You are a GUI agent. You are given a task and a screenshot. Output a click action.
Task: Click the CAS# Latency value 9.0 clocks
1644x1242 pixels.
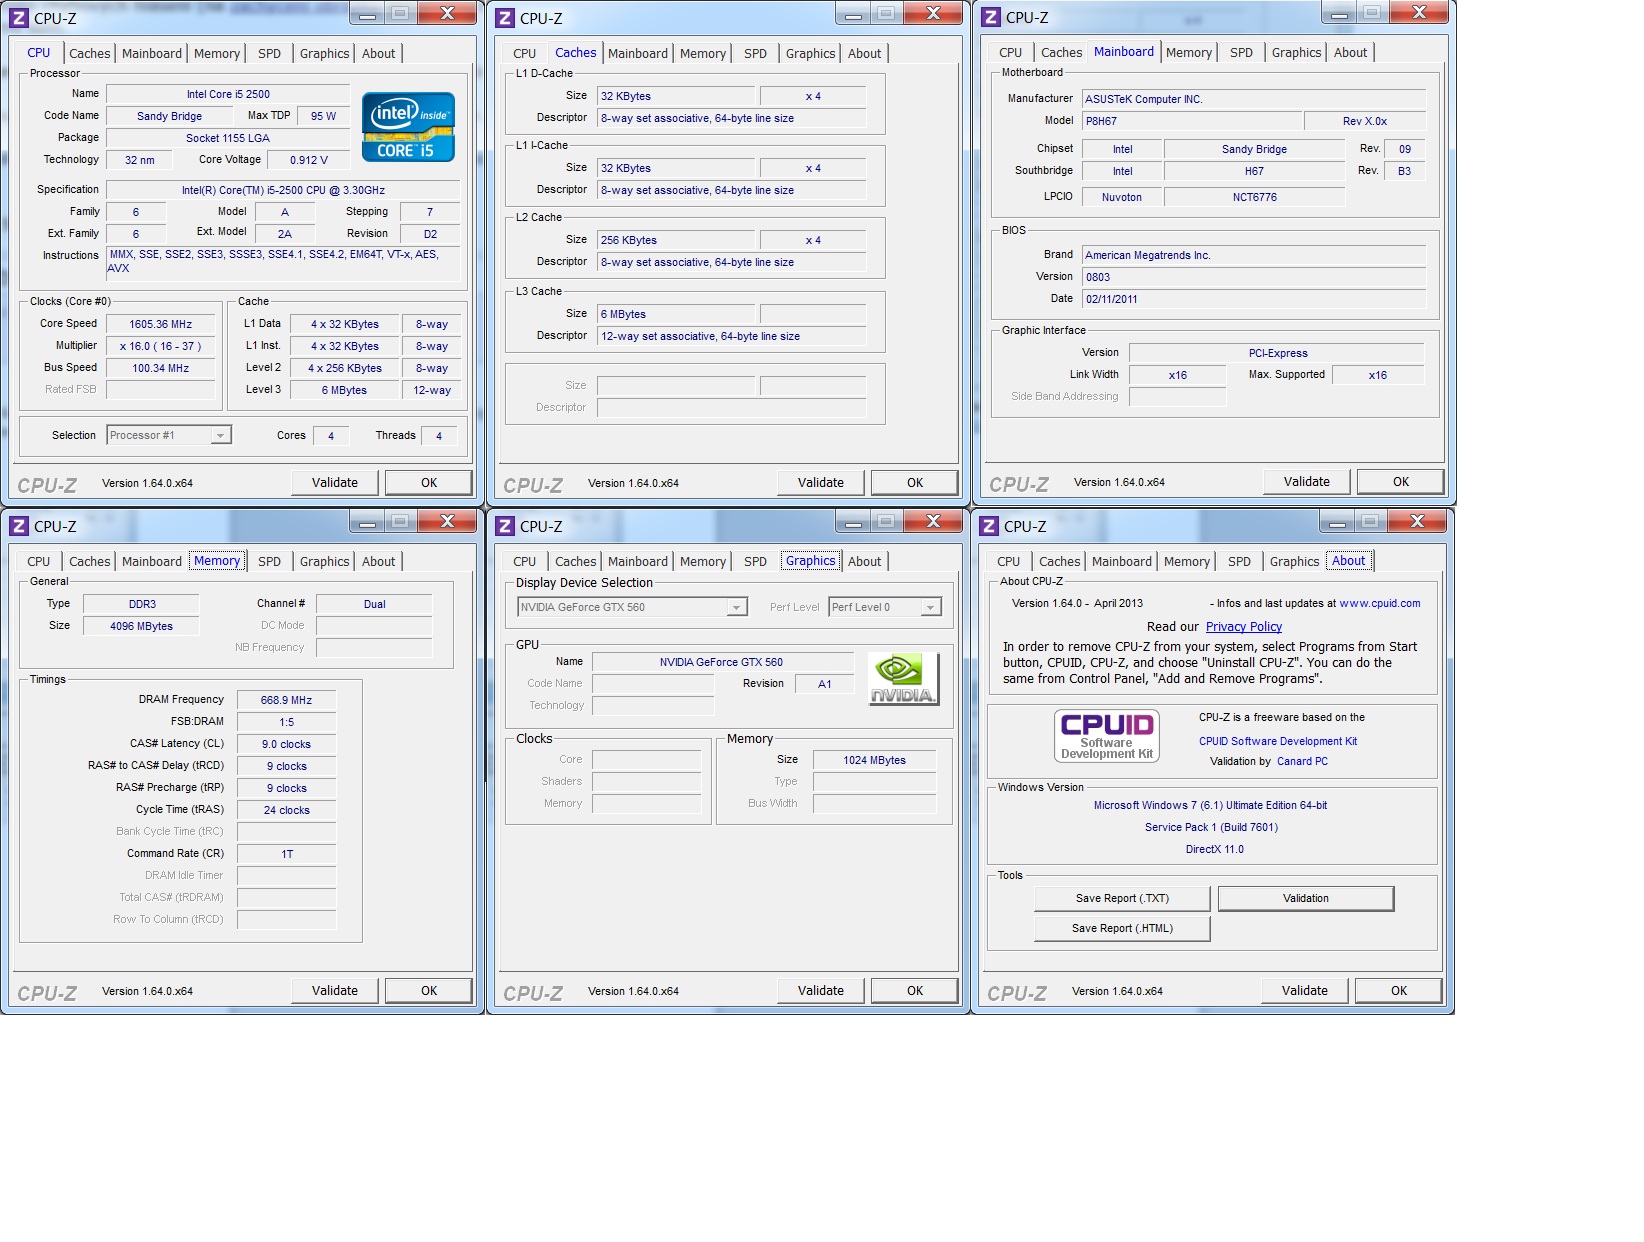pos(287,745)
